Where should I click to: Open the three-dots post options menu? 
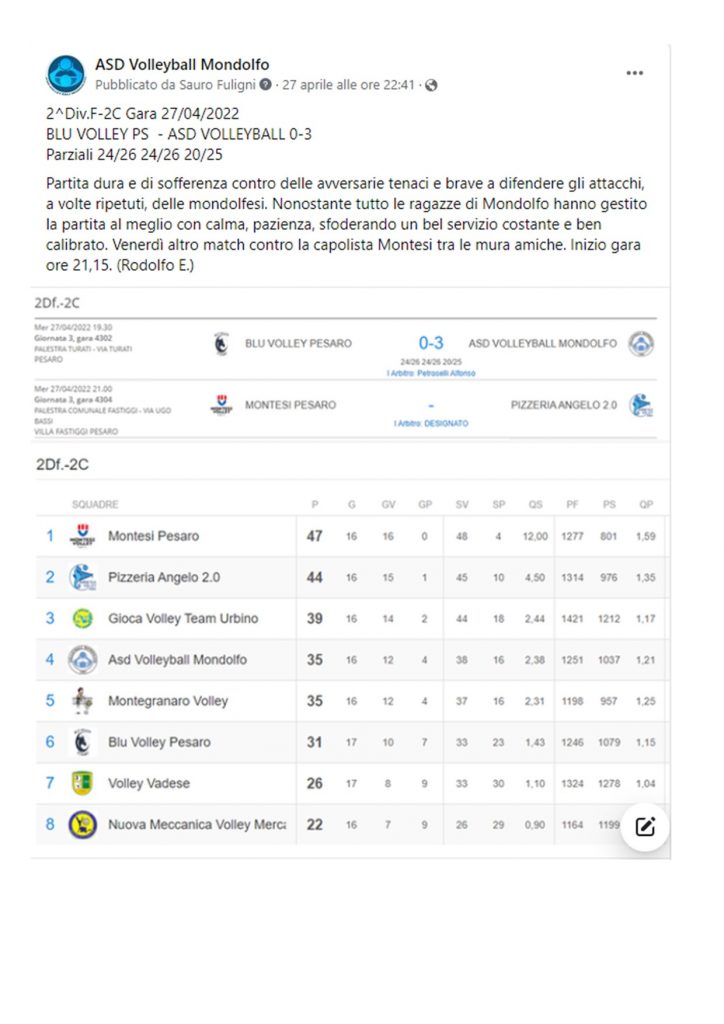[x=635, y=73]
